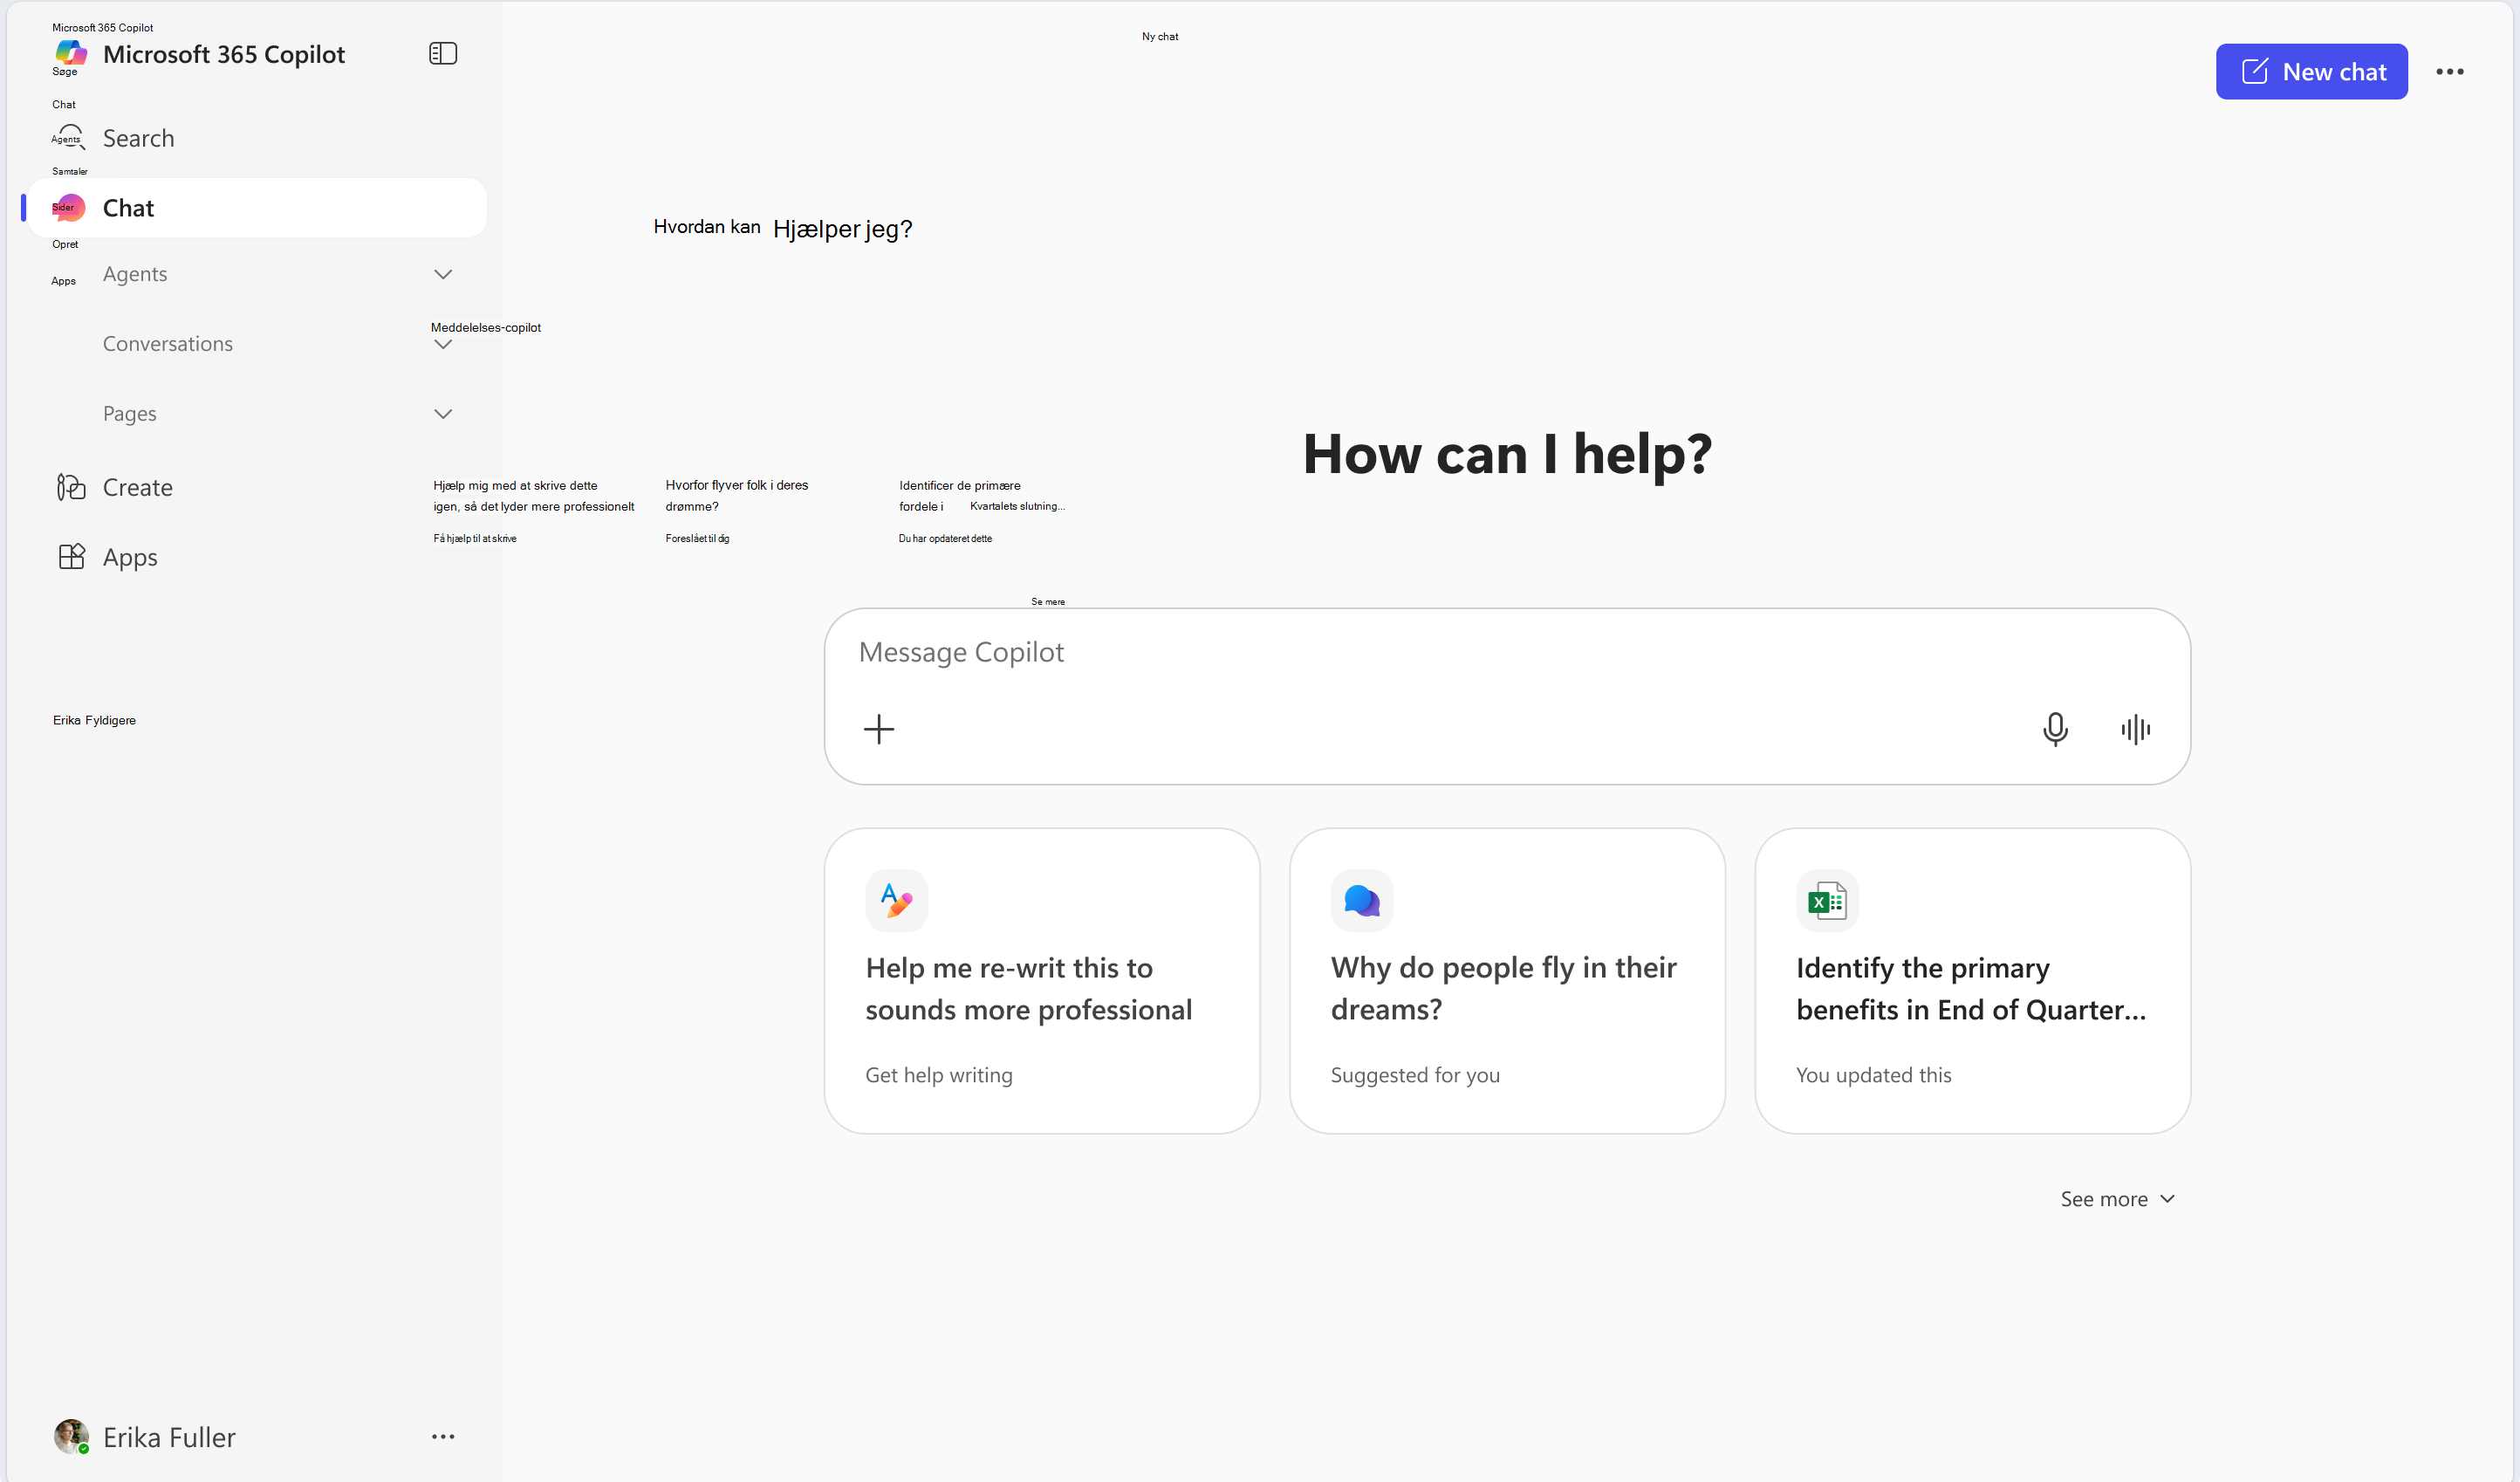Activate the microphone dictation icon

(2055, 729)
